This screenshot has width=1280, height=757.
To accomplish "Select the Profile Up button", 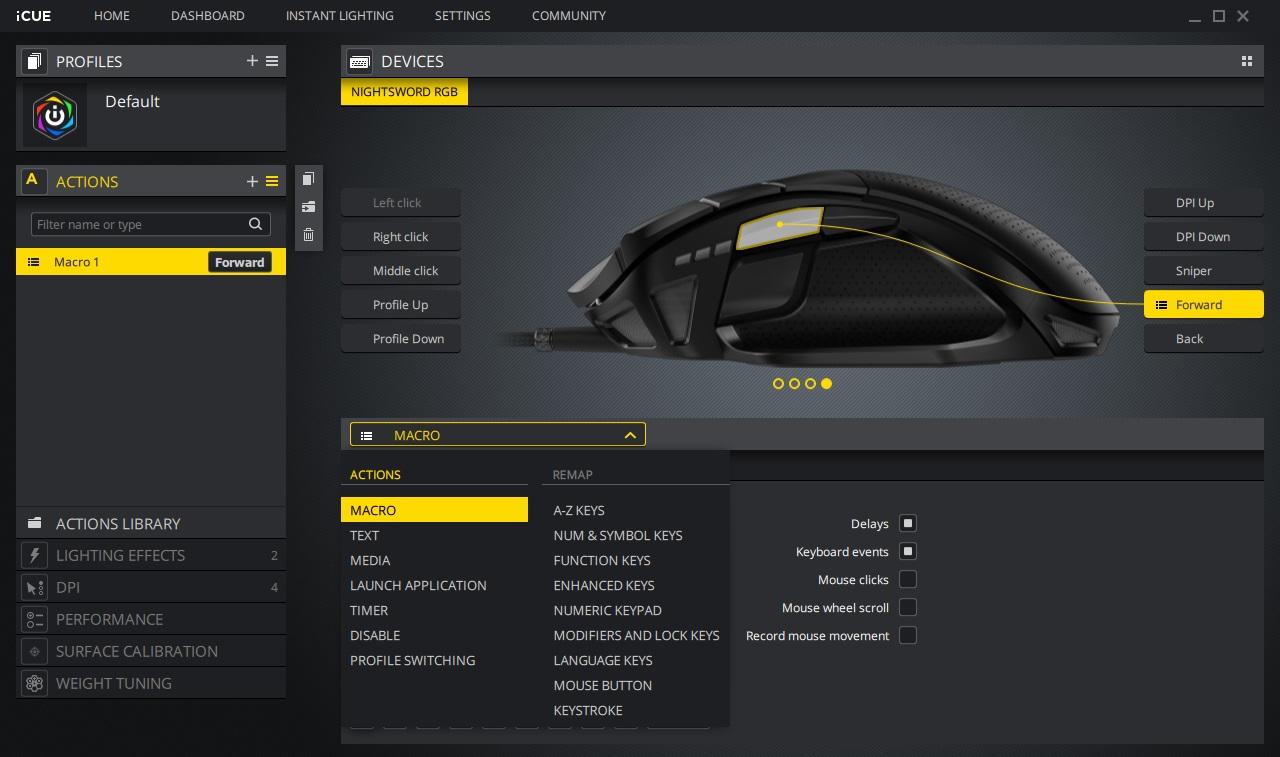I will tap(401, 305).
